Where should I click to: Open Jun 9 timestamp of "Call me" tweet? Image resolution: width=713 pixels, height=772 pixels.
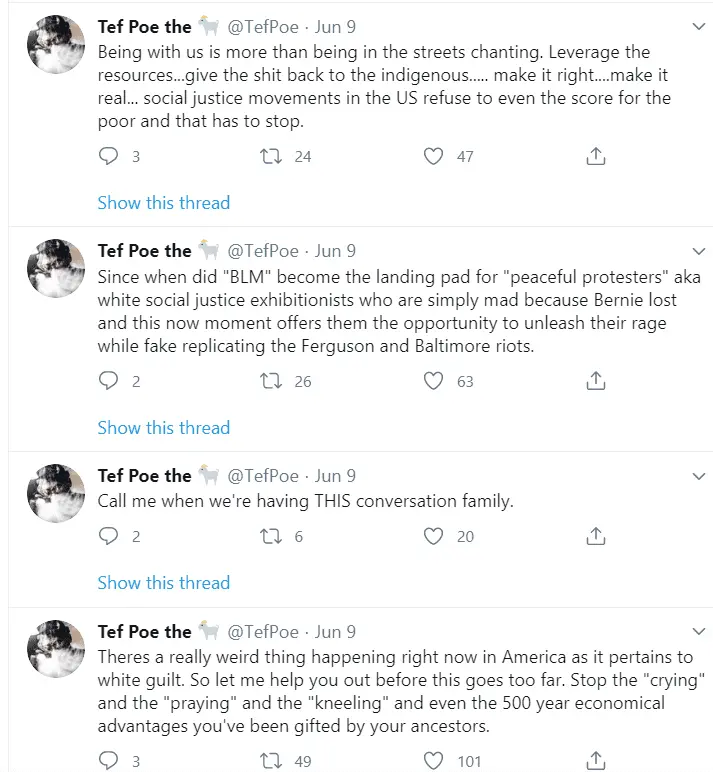[x=335, y=476]
